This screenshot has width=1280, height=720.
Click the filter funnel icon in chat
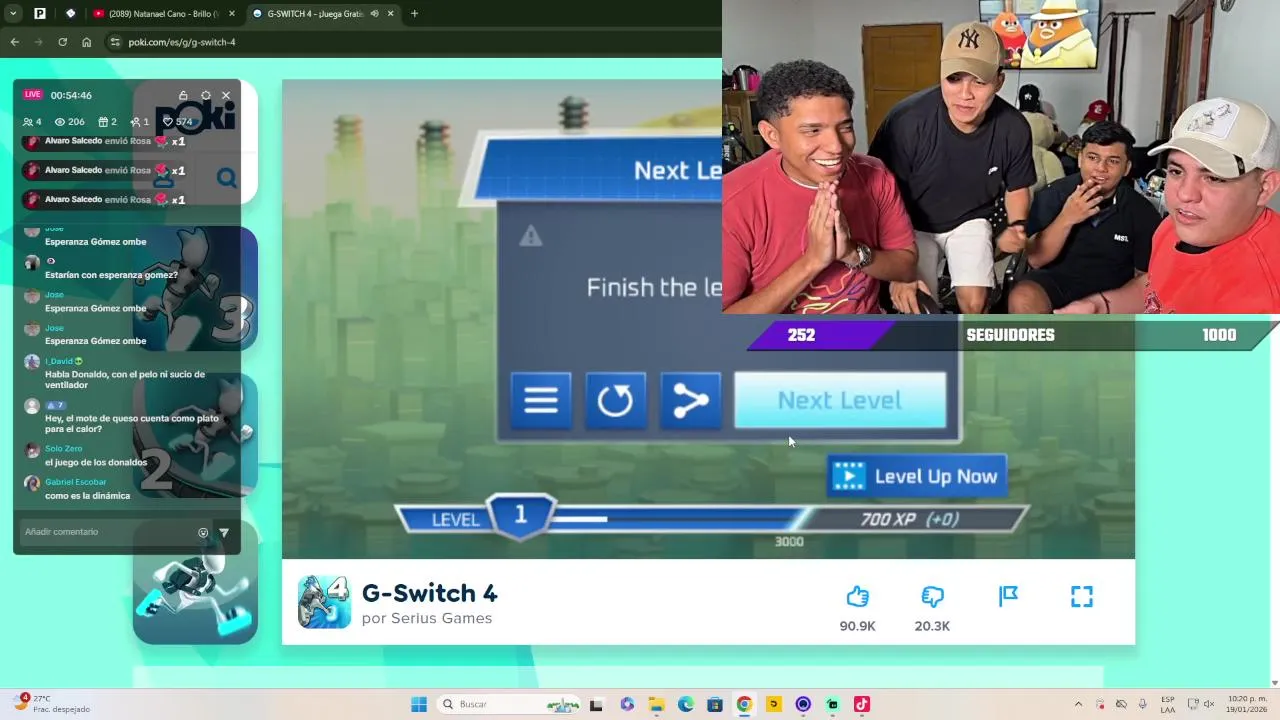tap(224, 533)
